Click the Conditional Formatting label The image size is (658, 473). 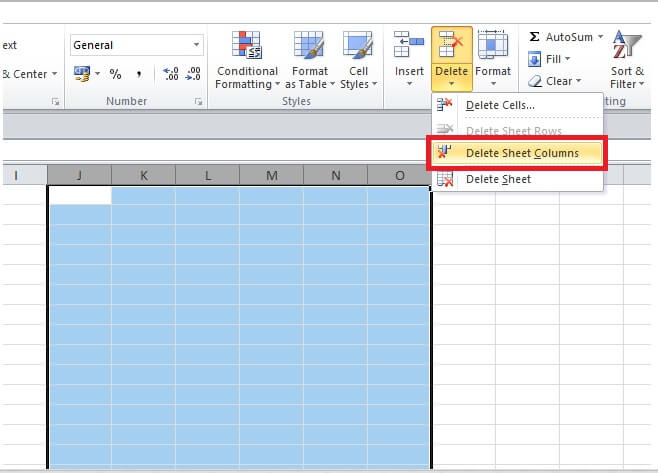[247, 78]
